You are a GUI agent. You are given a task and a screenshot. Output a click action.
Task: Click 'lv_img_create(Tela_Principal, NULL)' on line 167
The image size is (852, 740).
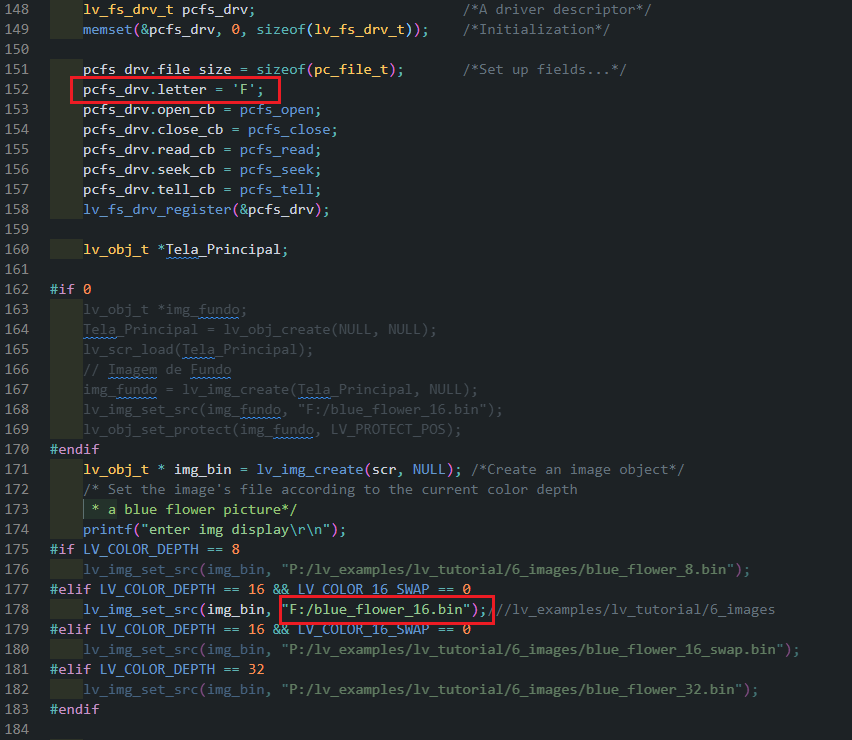pyautogui.click(x=325, y=390)
